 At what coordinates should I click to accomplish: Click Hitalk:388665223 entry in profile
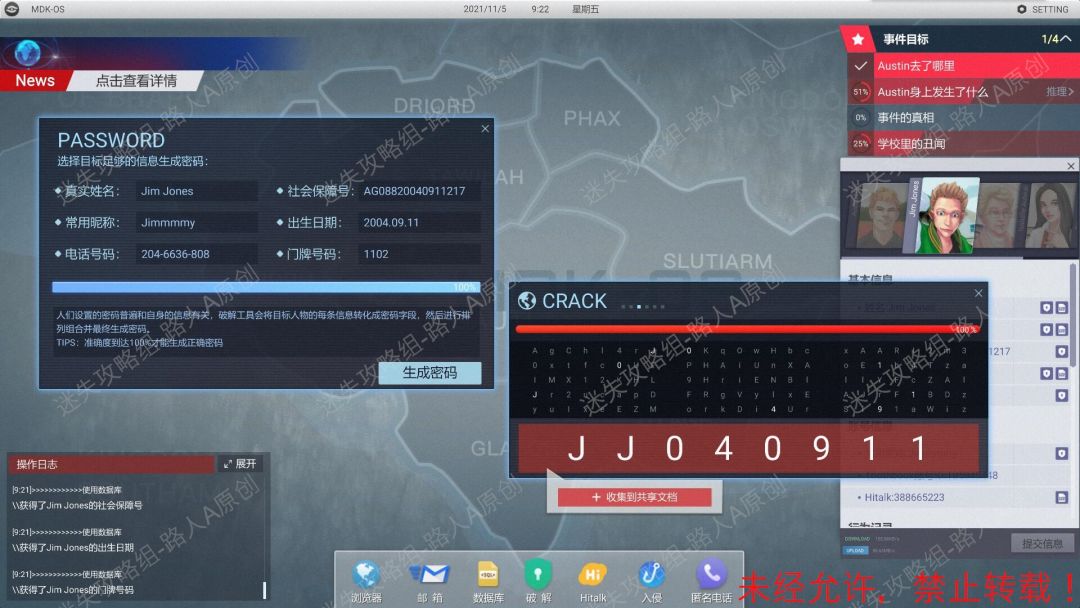(x=904, y=497)
